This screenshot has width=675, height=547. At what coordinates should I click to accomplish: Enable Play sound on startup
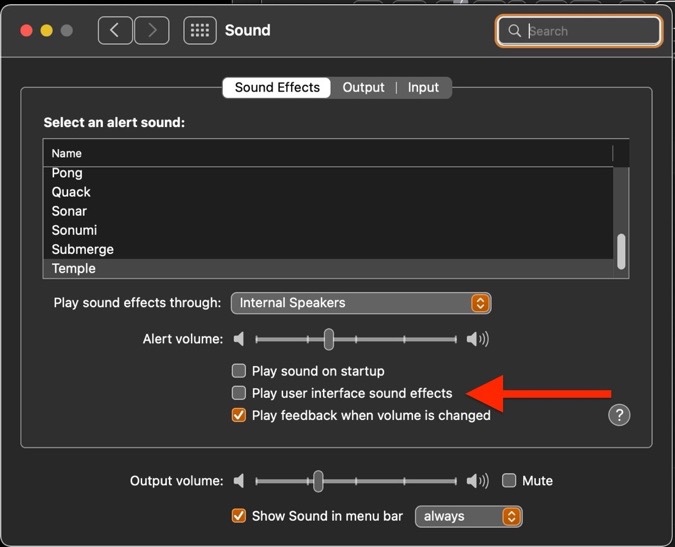click(239, 371)
